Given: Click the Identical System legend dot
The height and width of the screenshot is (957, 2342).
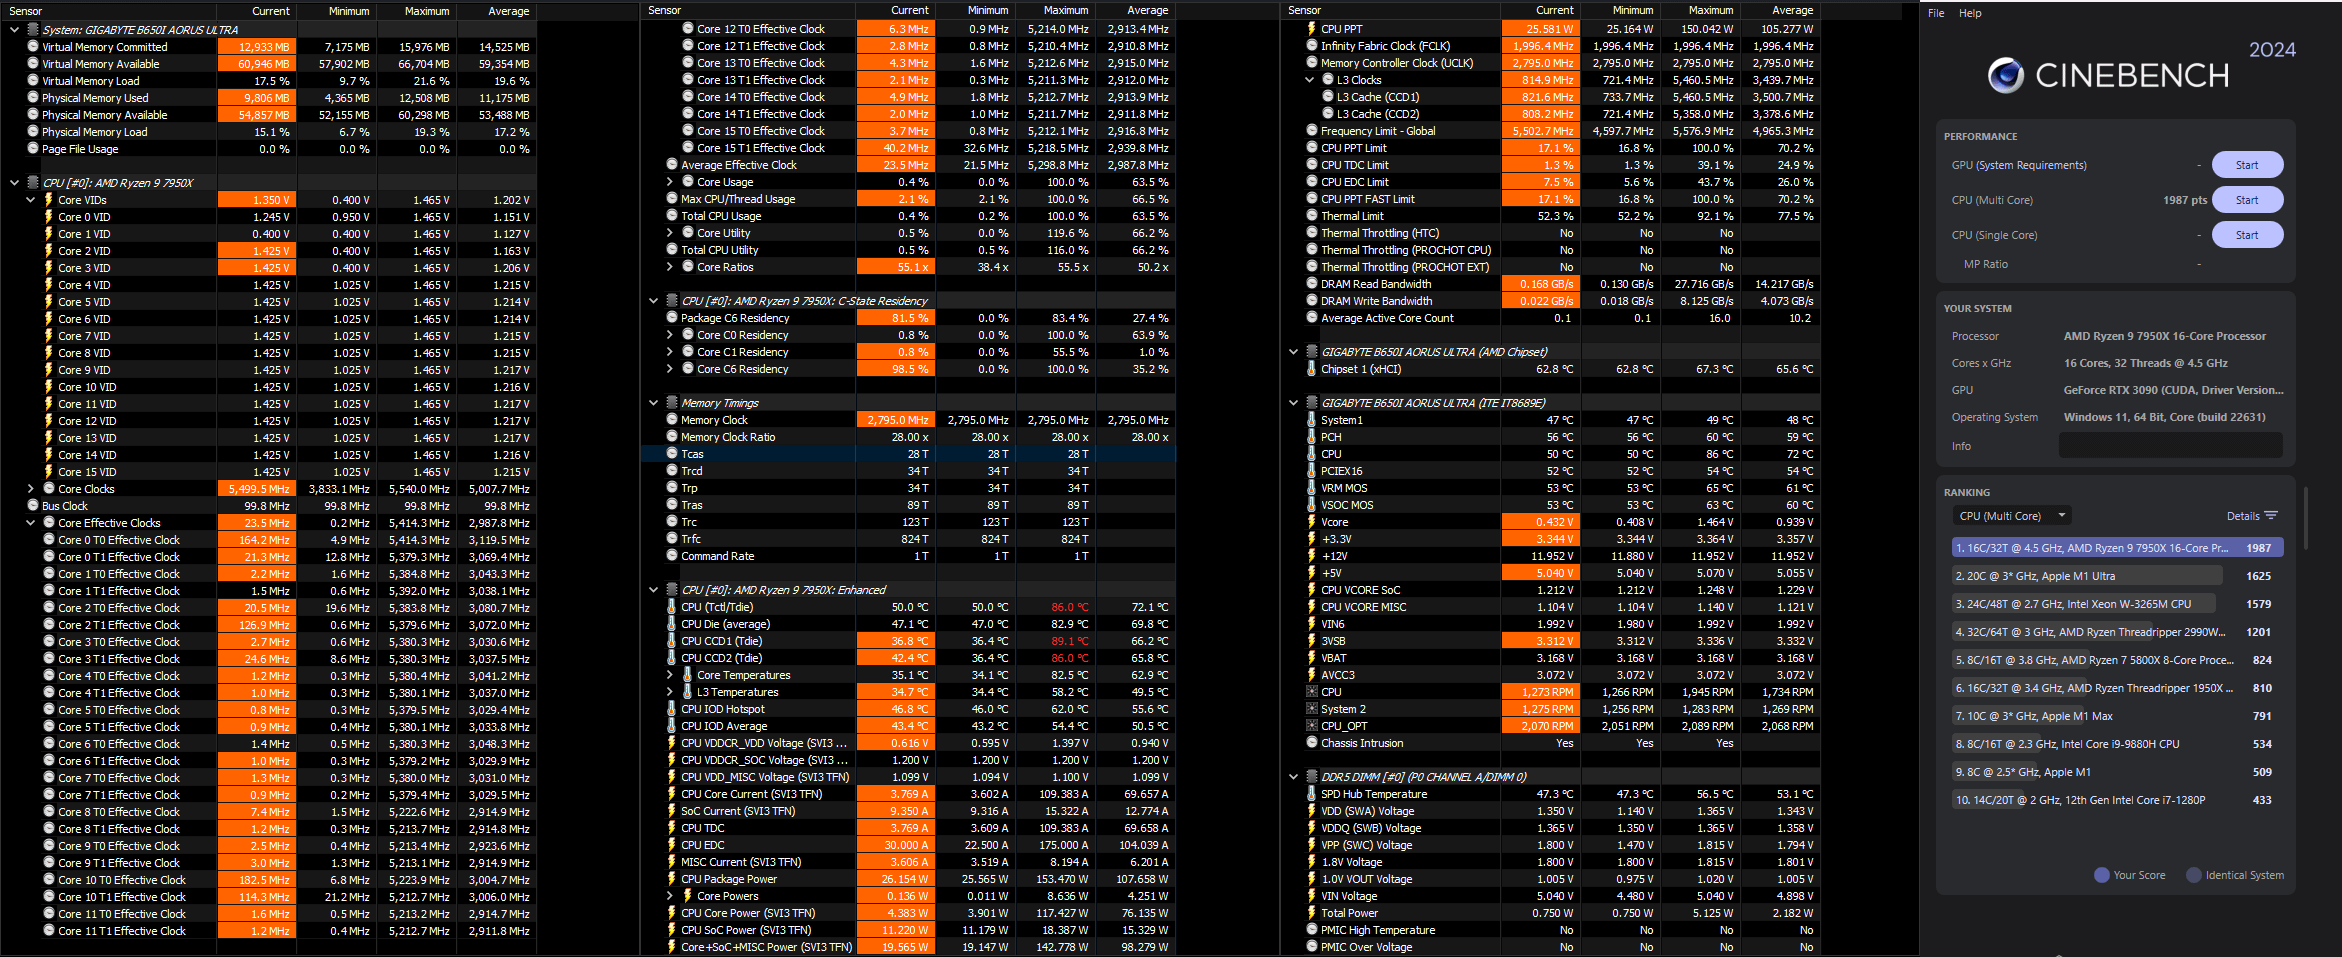Looking at the screenshot, I should coord(2194,875).
